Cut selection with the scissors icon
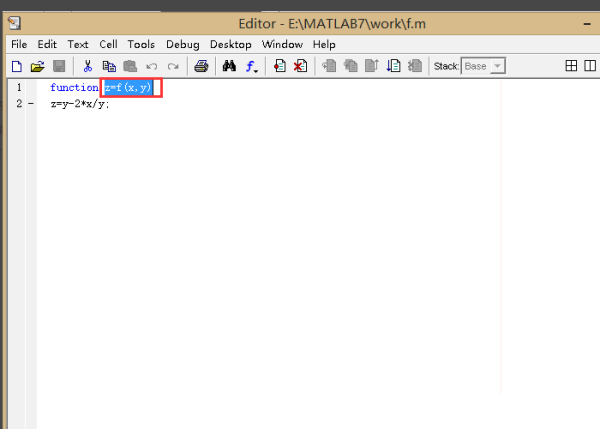 (x=88, y=66)
